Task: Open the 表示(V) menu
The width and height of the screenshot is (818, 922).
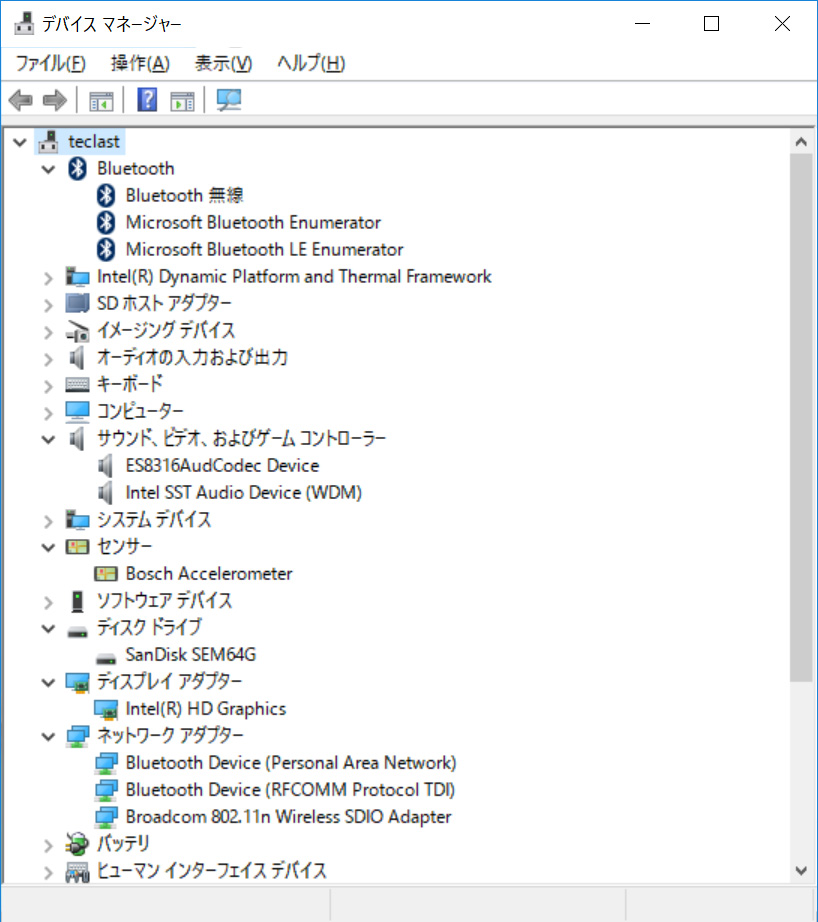Action: click(x=222, y=63)
